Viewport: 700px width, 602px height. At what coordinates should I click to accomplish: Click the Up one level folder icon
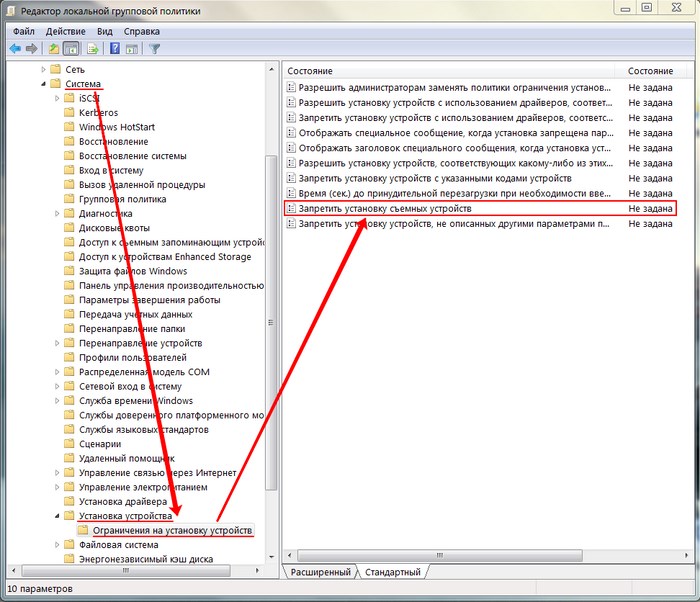54,48
